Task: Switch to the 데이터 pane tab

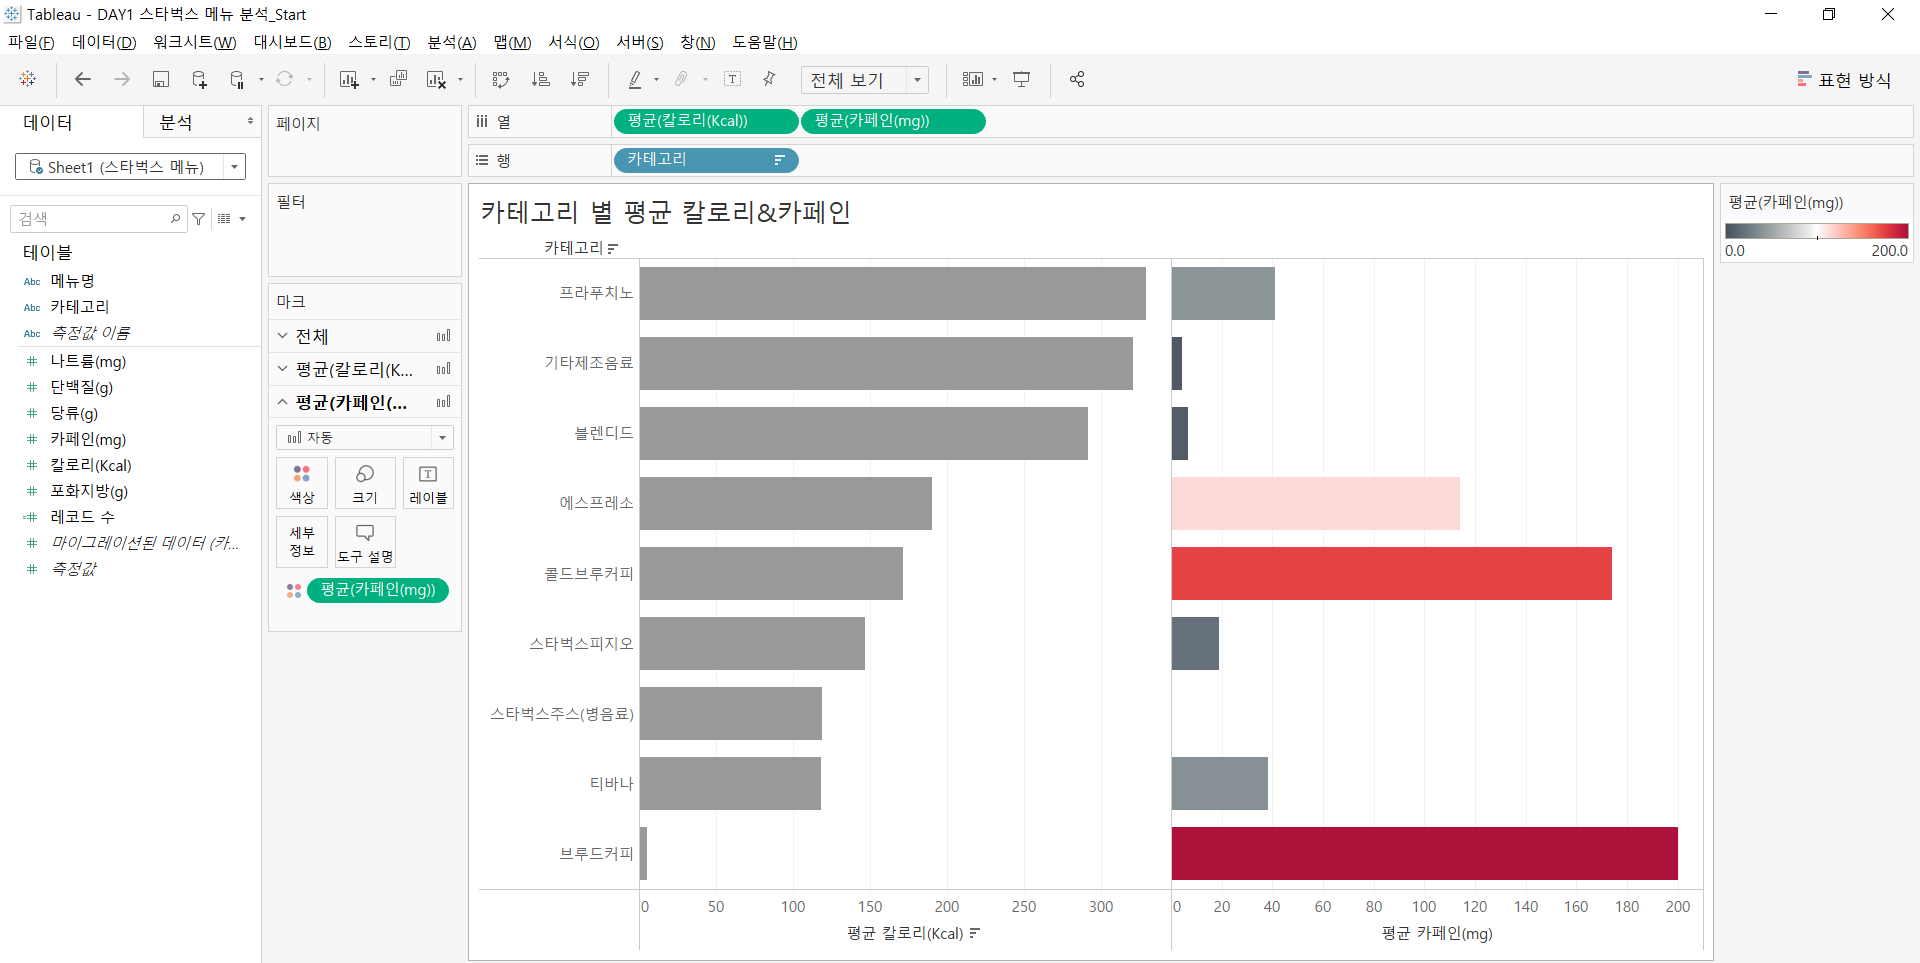Action: point(48,122)
